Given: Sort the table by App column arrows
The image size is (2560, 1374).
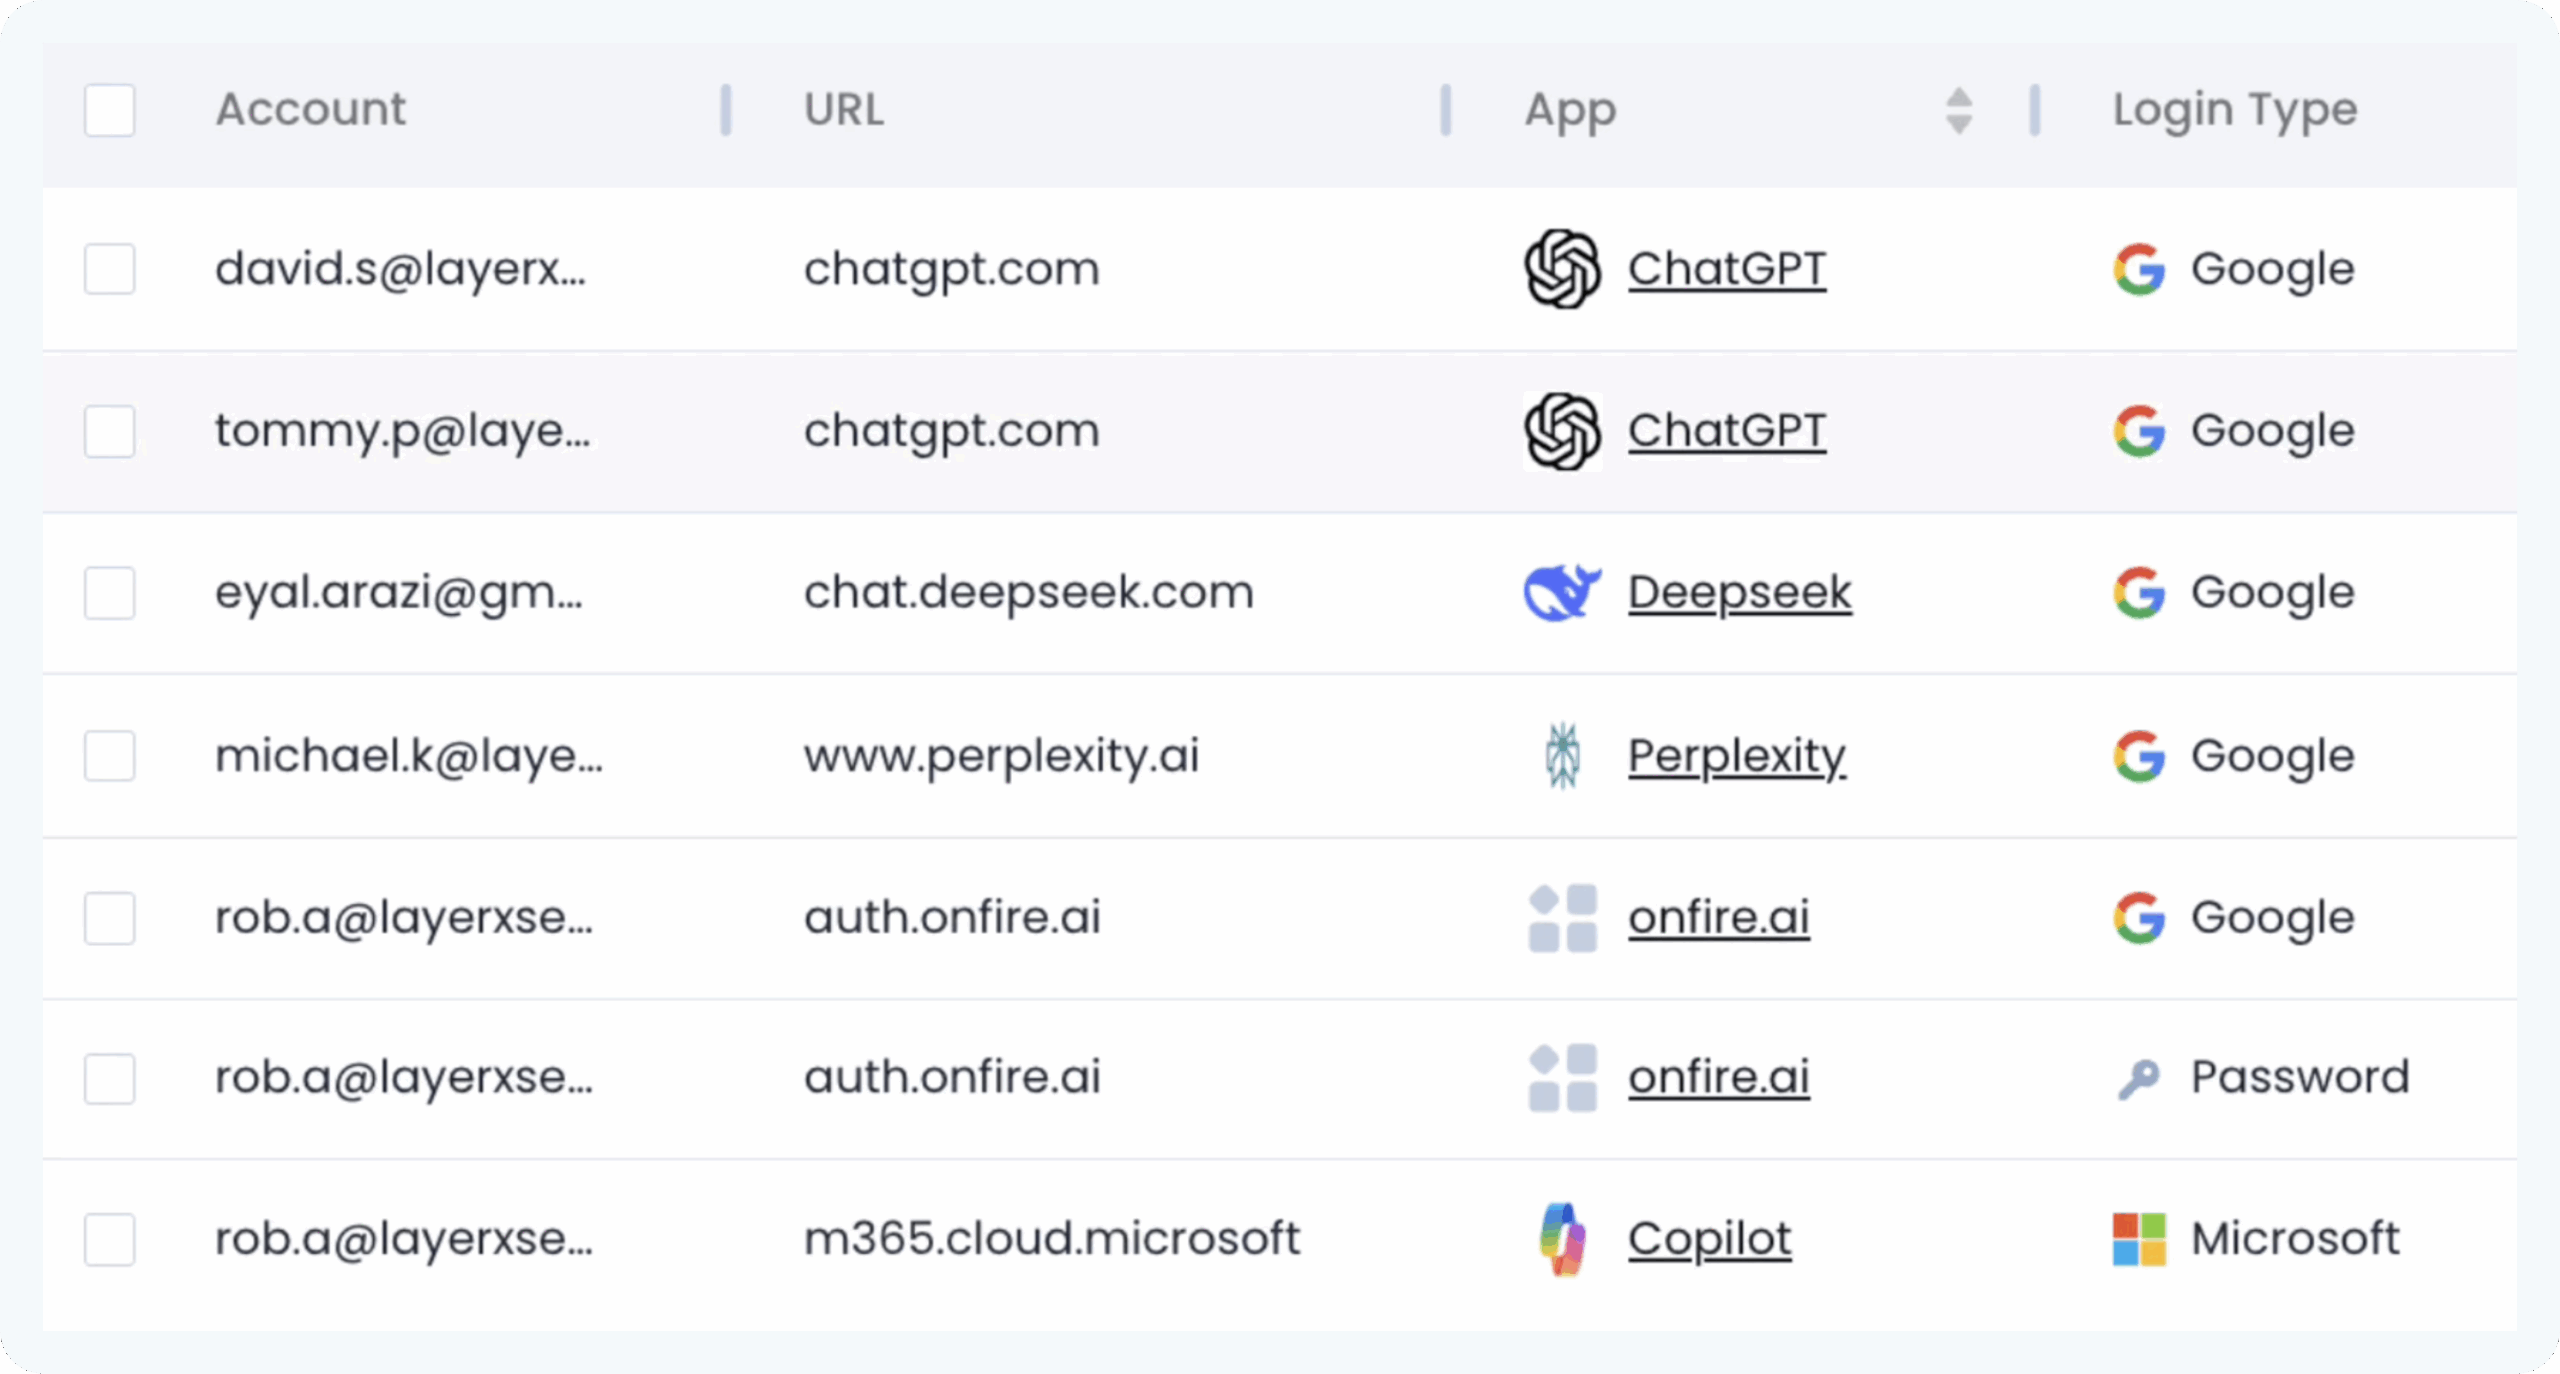Looking at the screenshot, I should point(1959,110).
